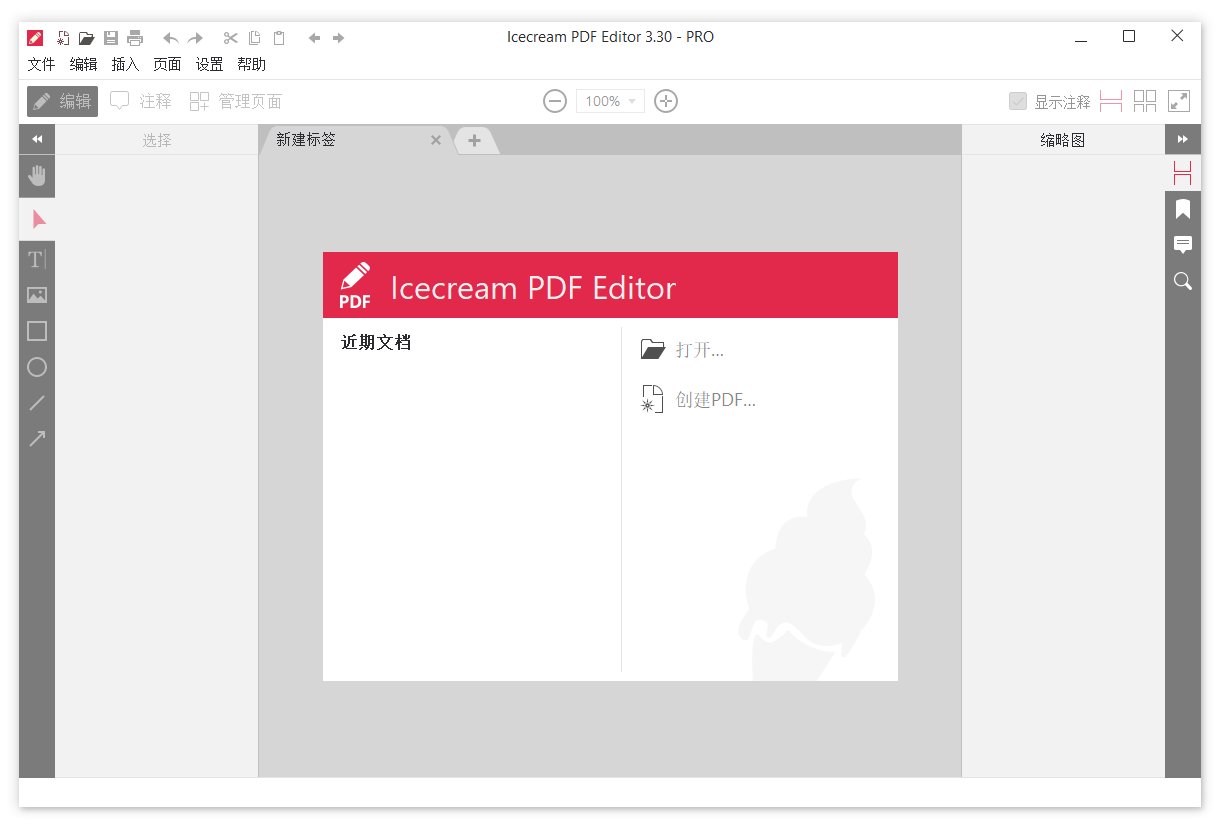Switch to 注释 annotation mode

[141, 101]
